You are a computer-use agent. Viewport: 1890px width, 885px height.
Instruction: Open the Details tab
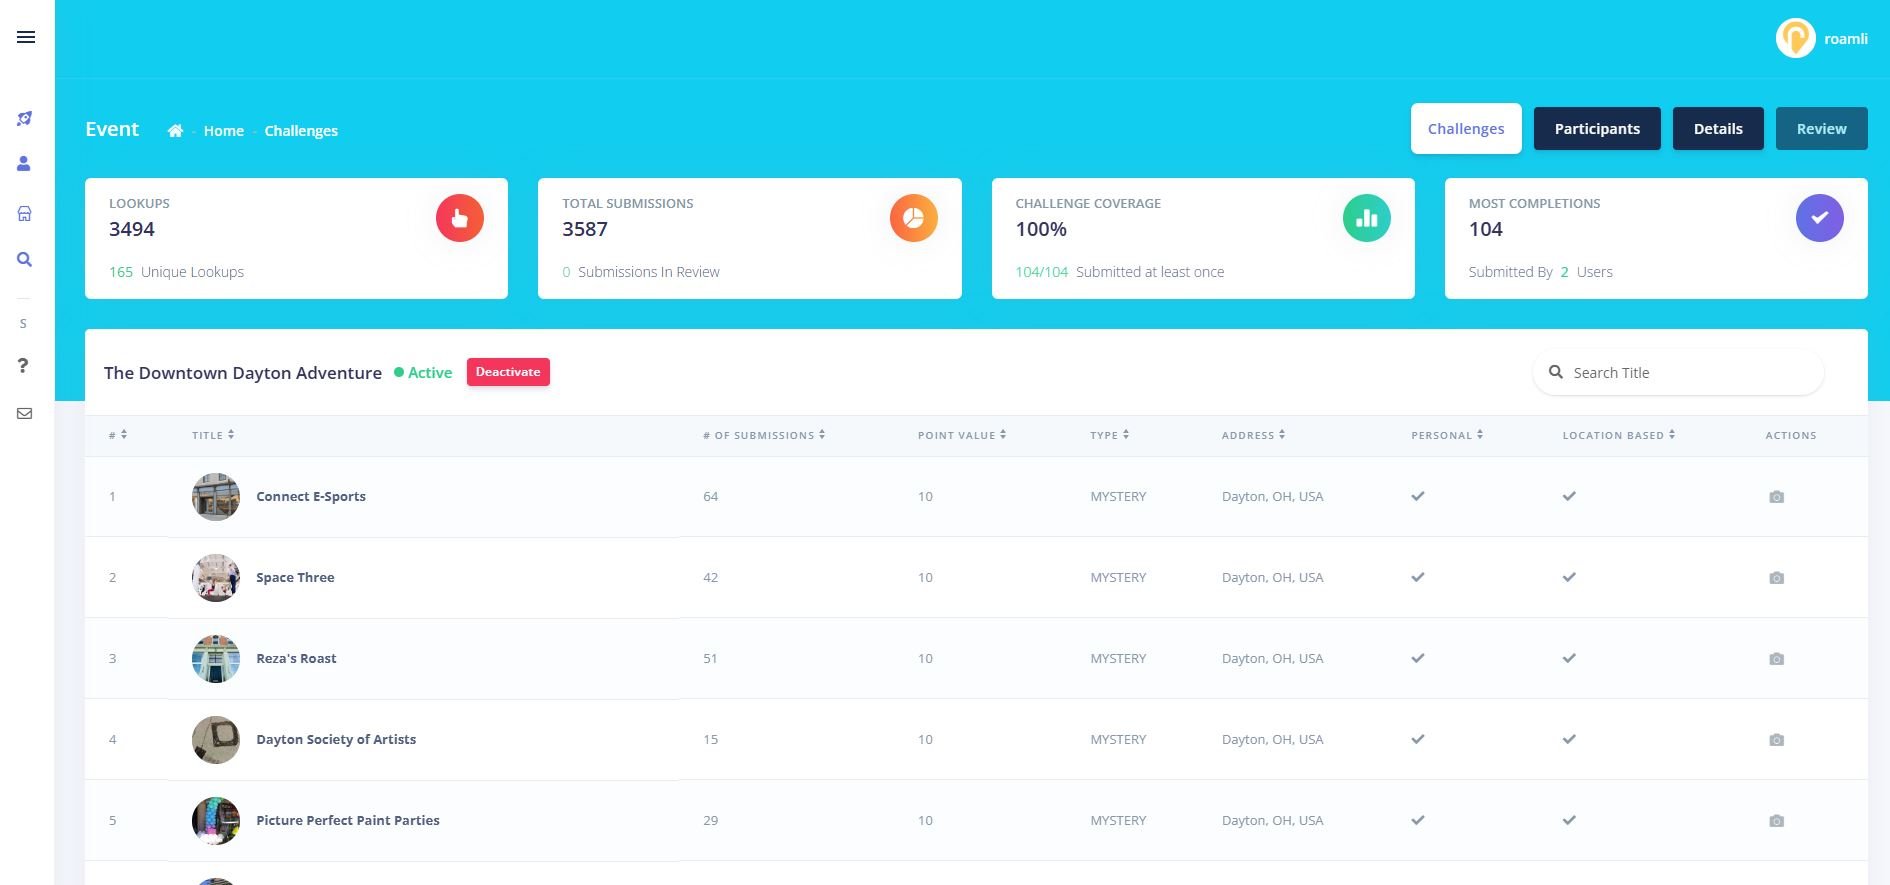[x=1718, y=129]
